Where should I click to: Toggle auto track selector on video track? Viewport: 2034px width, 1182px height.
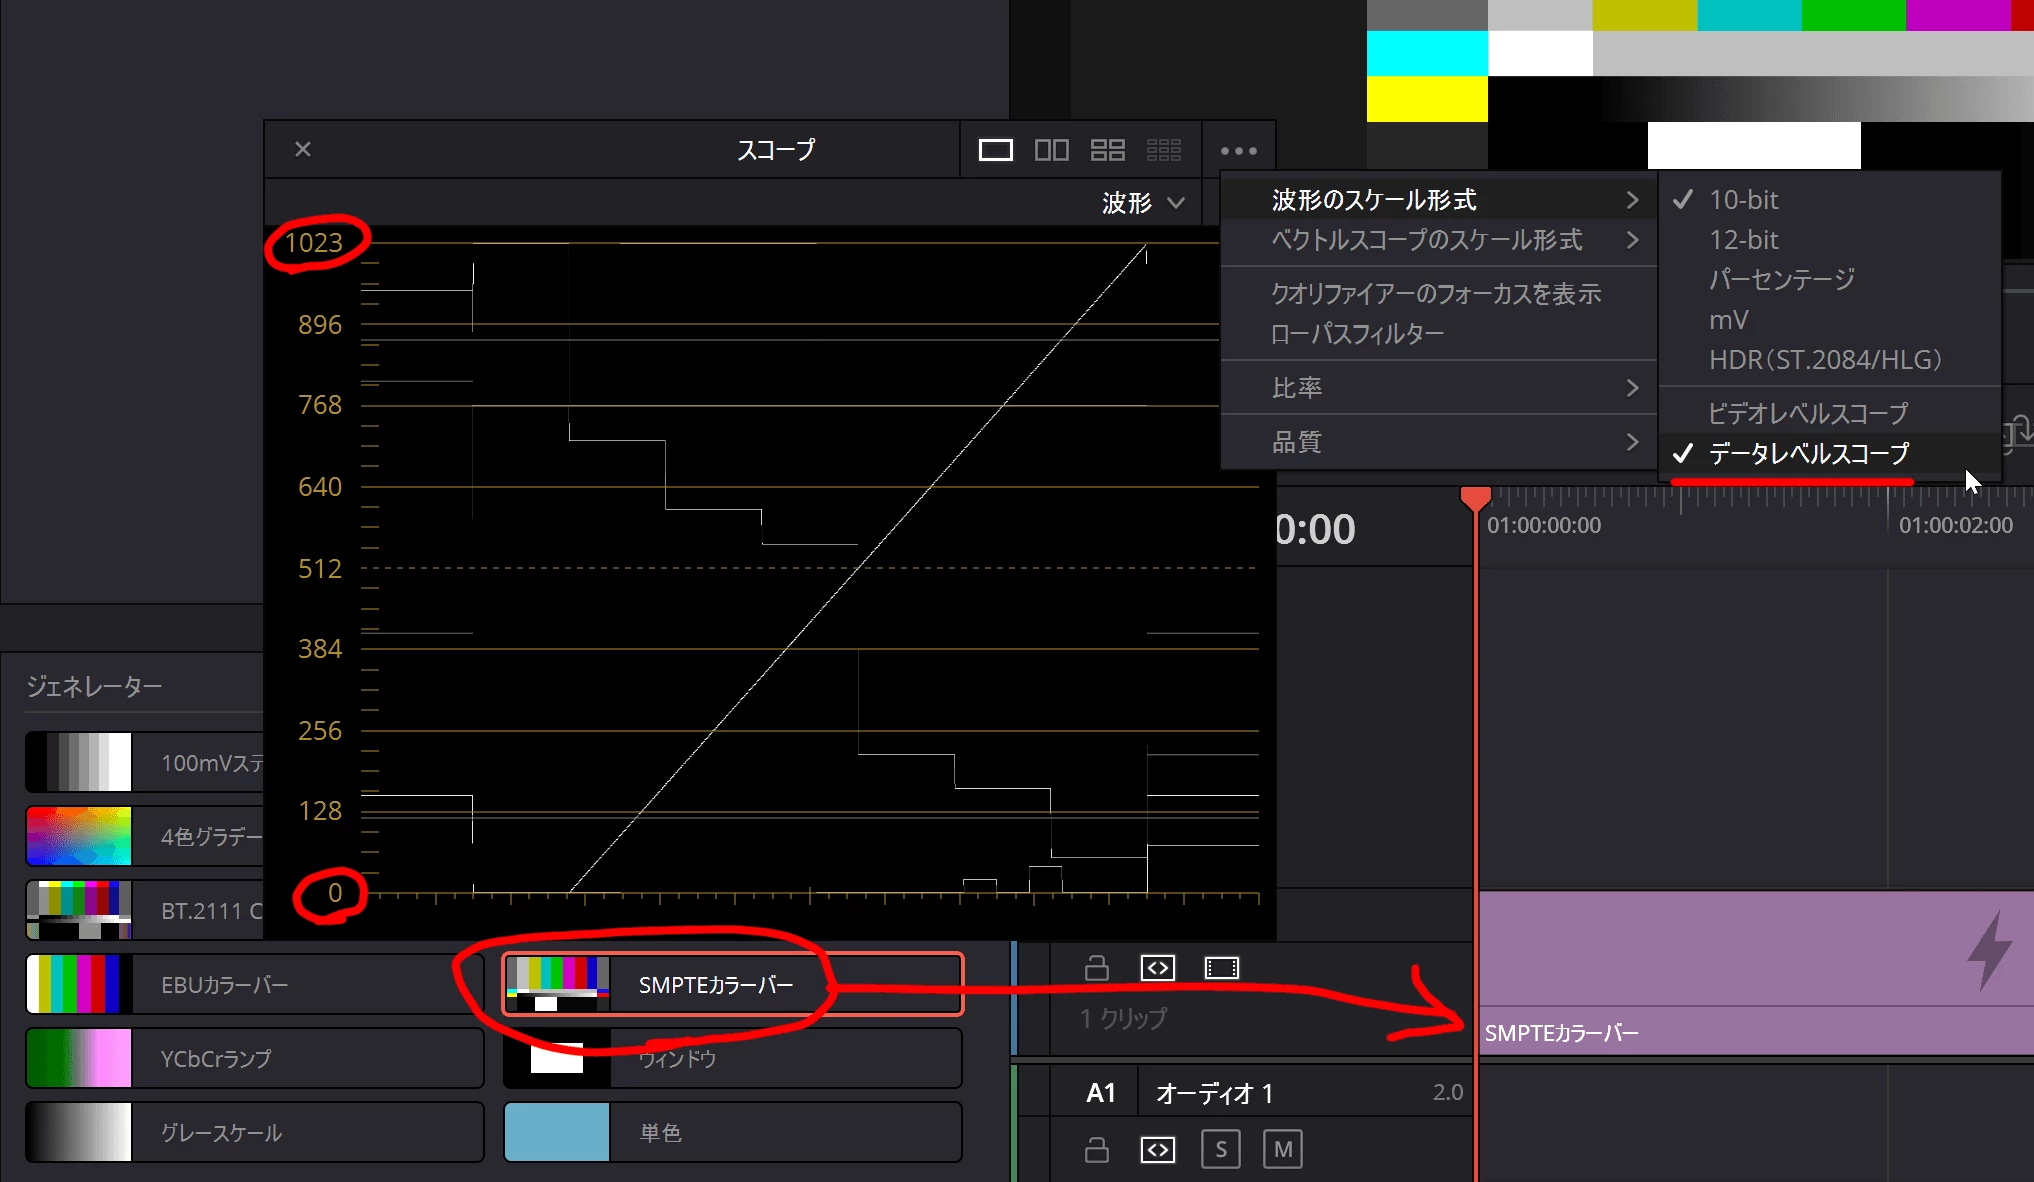click(1158, 968)
